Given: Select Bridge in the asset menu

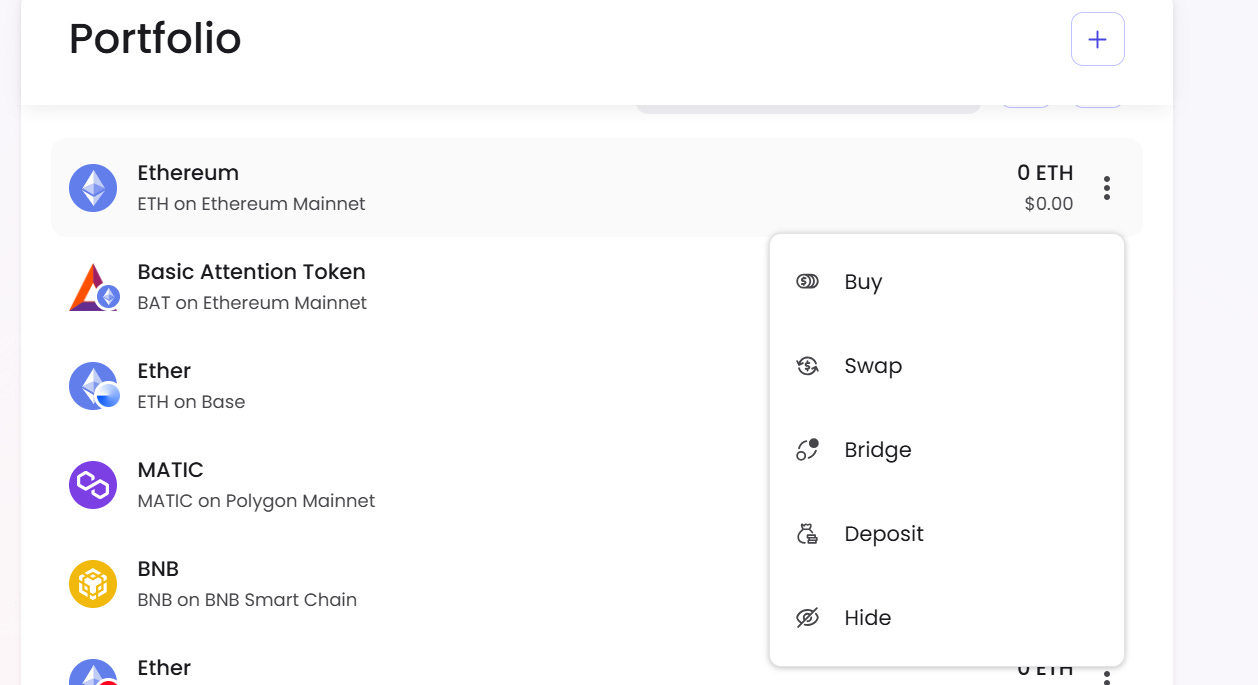Looking at the screenshot, I should tap(877, 450).
